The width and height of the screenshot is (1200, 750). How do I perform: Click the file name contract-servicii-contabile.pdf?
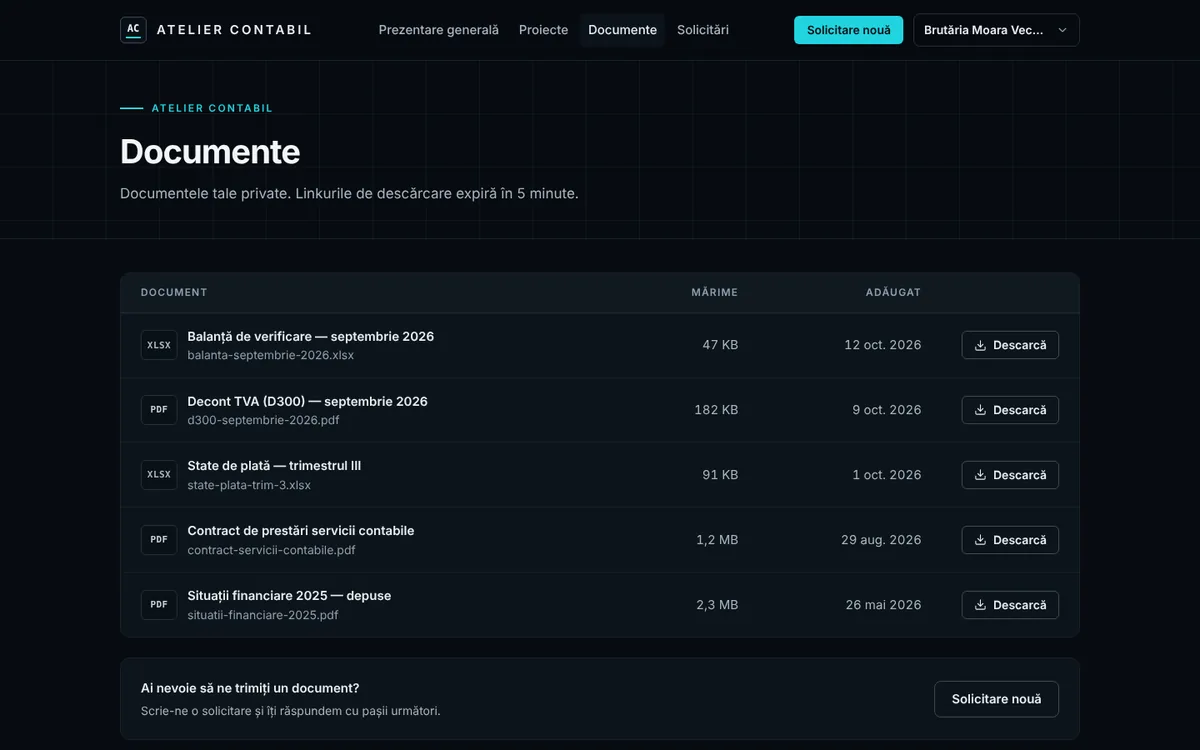272,550
